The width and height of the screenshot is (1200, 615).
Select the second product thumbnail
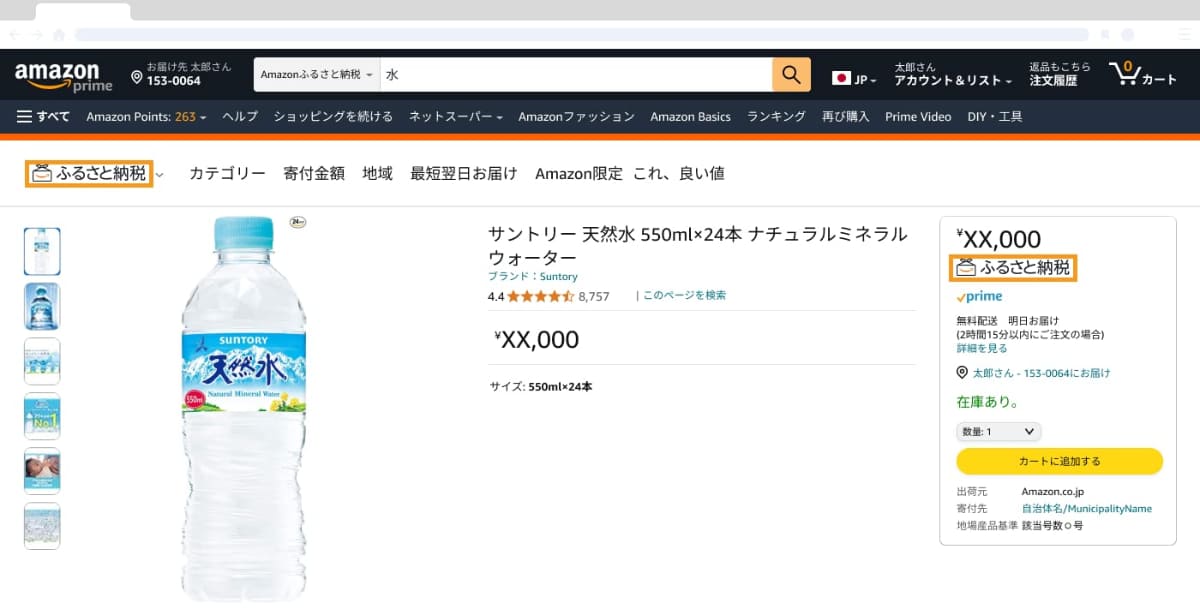coord(42,306)
